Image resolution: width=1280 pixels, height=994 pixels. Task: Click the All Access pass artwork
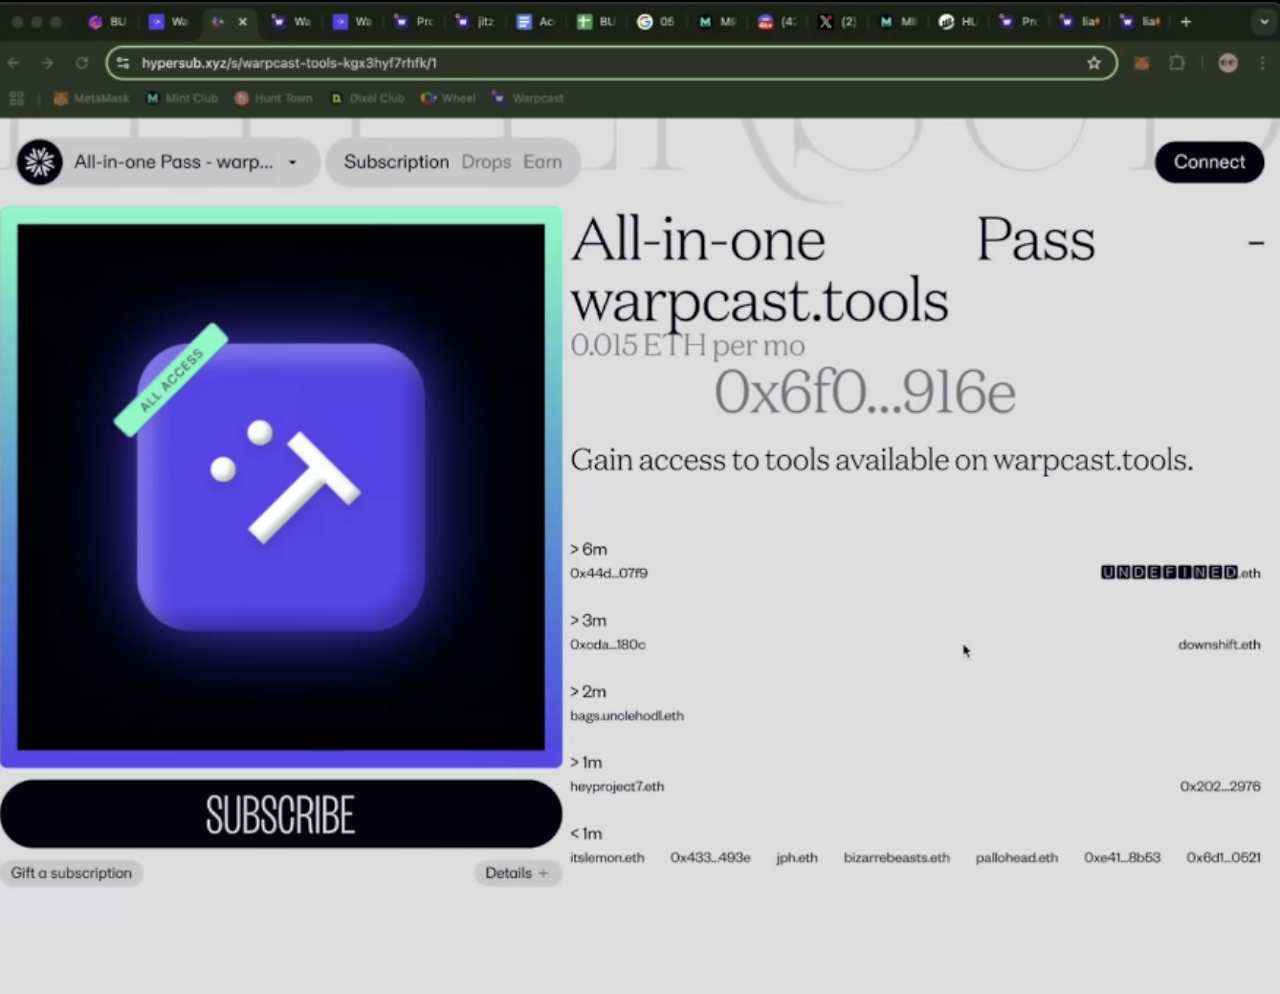point(281,487)
